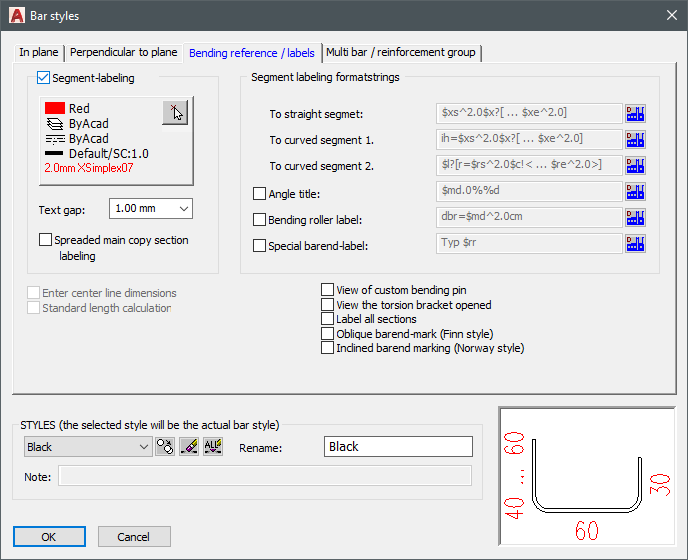Open format builder for curved segment 2
This screenshot has width=688, height=560.
[635, 165]
